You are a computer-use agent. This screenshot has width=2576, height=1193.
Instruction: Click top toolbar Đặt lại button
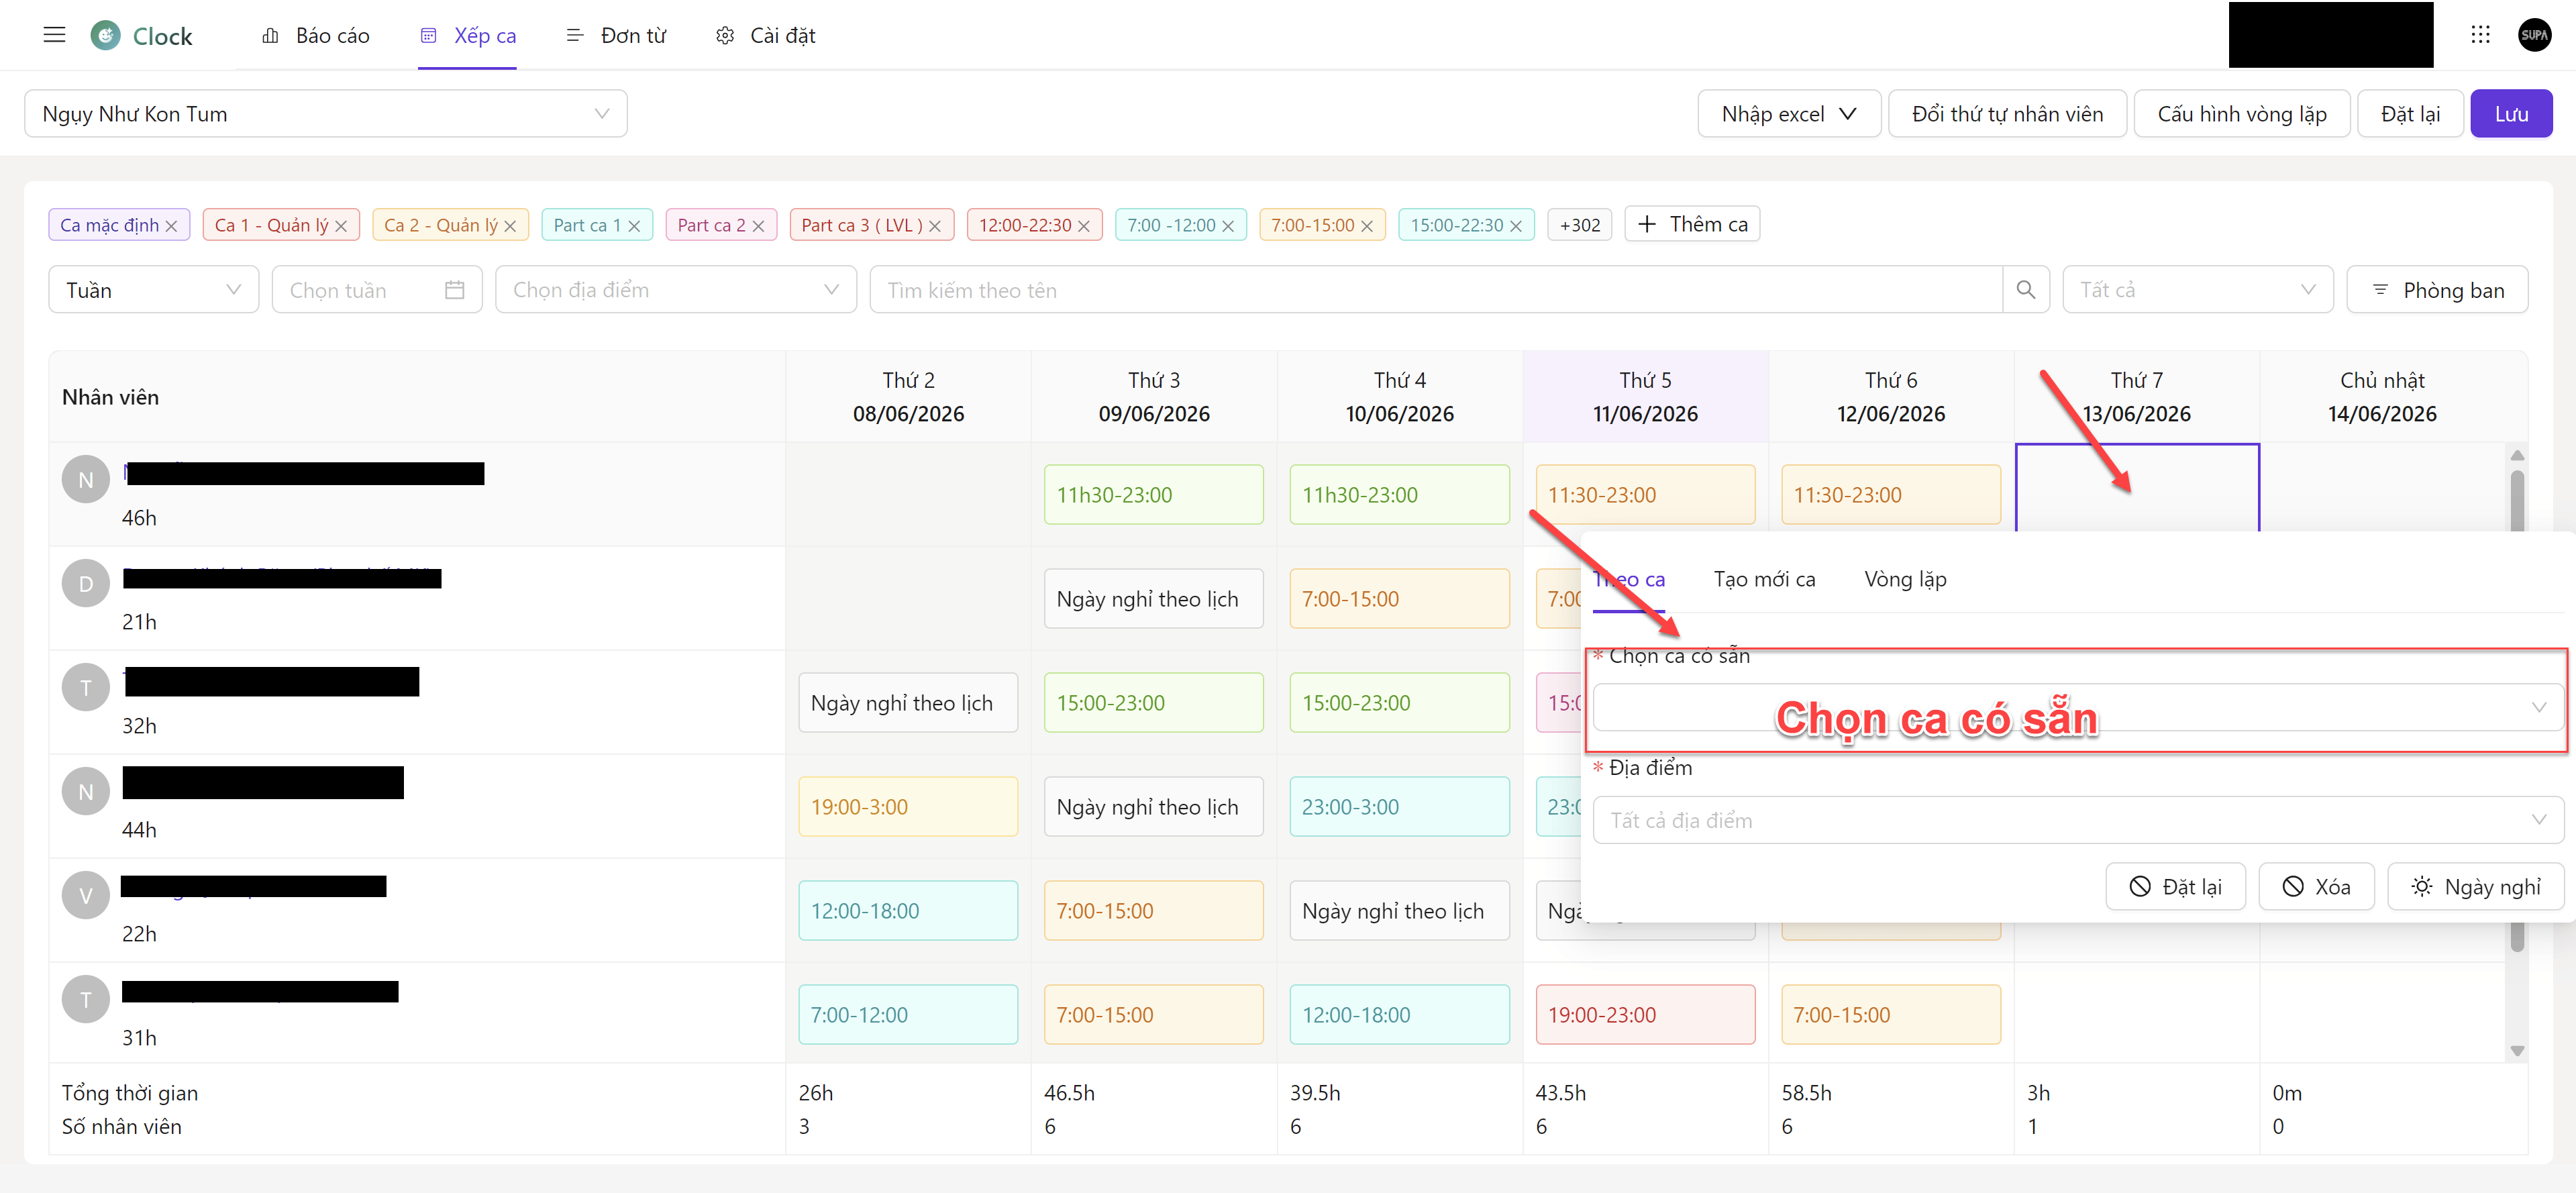click(2410, 114)
